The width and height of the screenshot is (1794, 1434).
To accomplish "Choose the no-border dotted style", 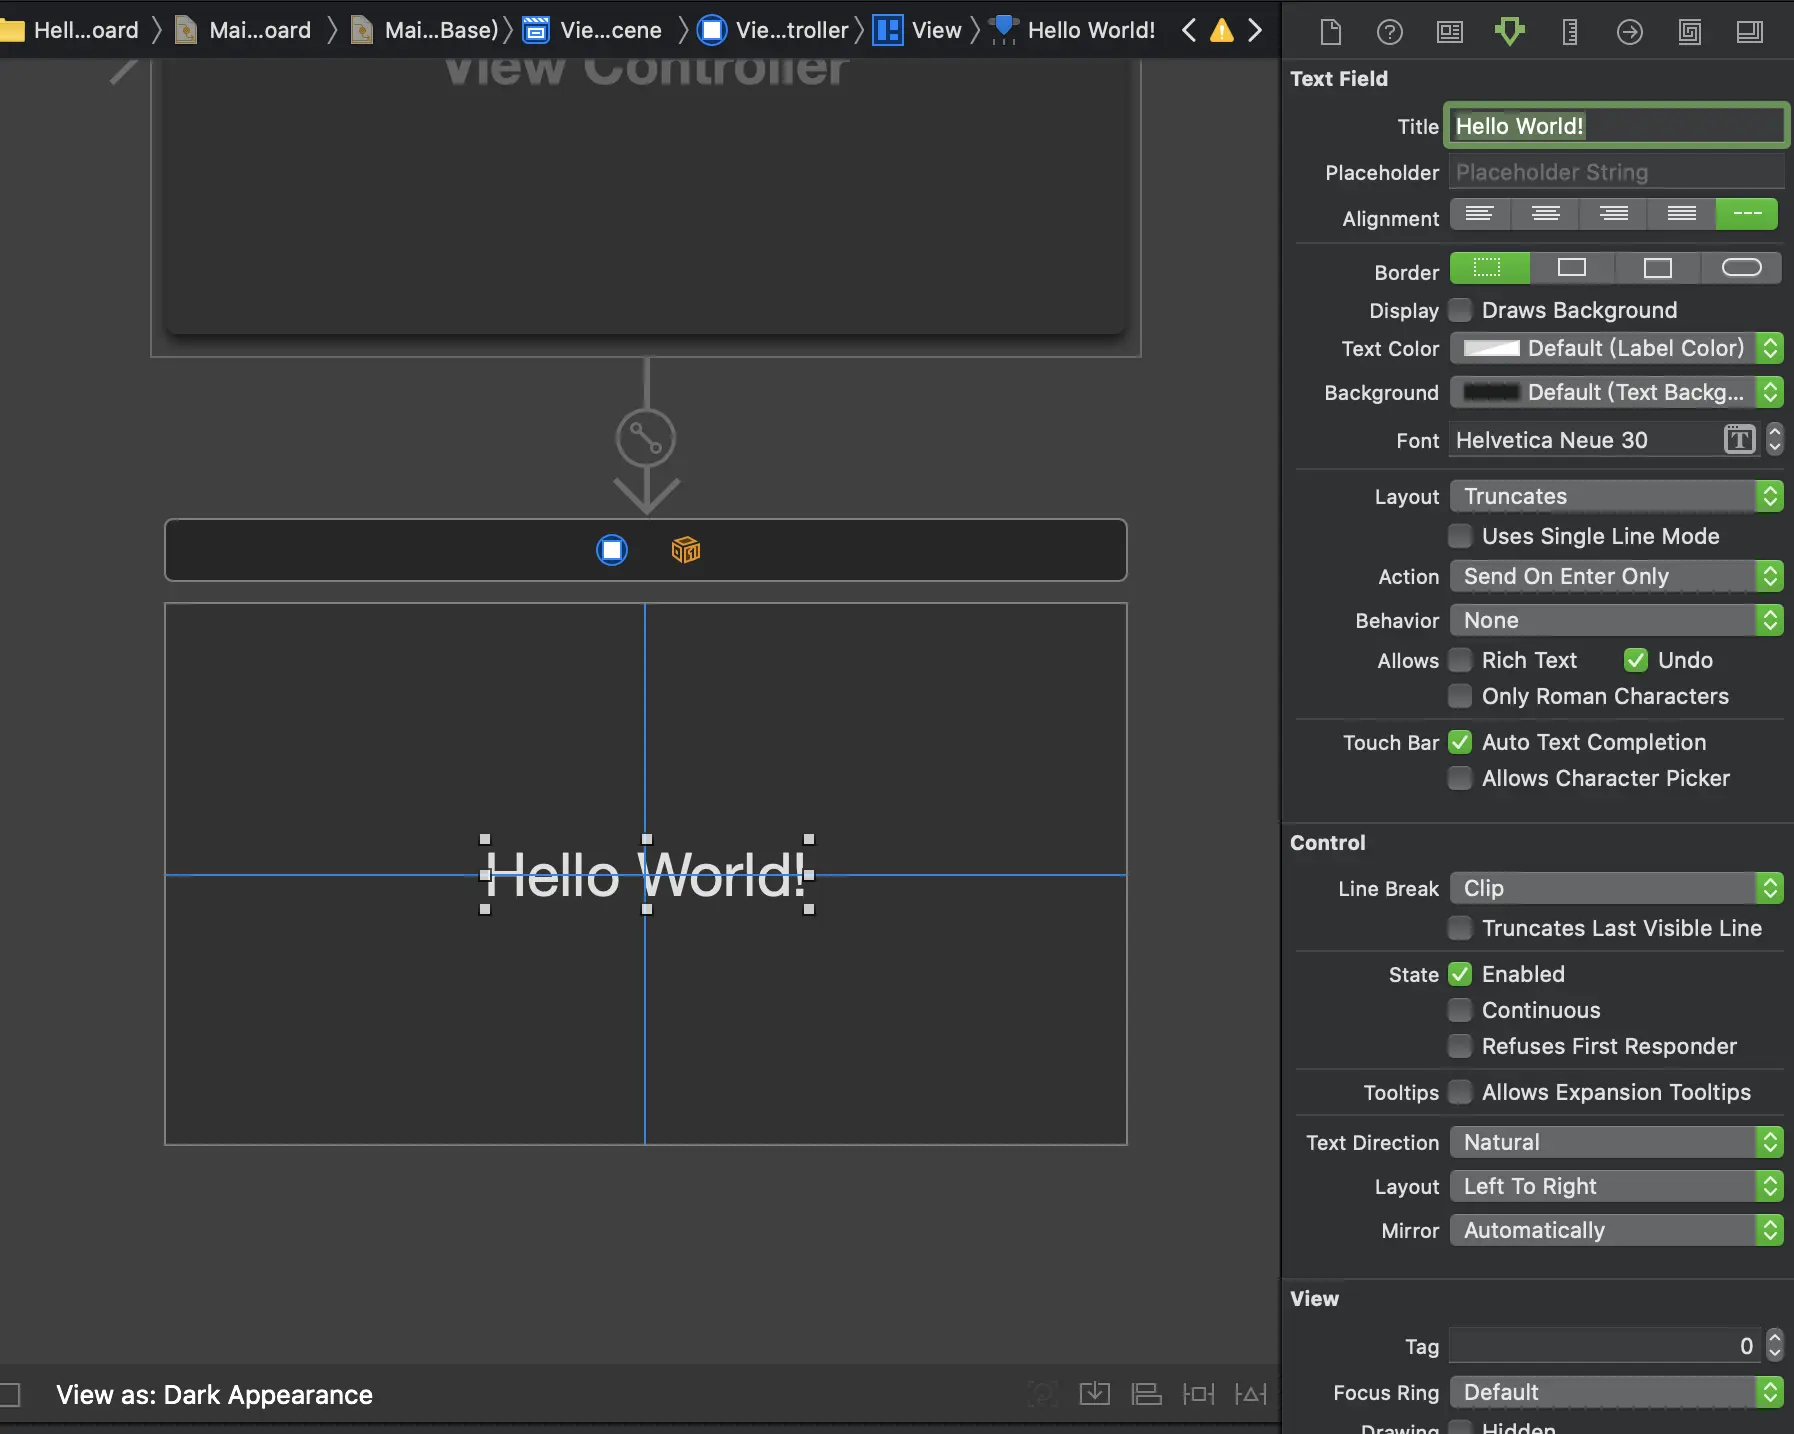I will [x=1489, y=268].
